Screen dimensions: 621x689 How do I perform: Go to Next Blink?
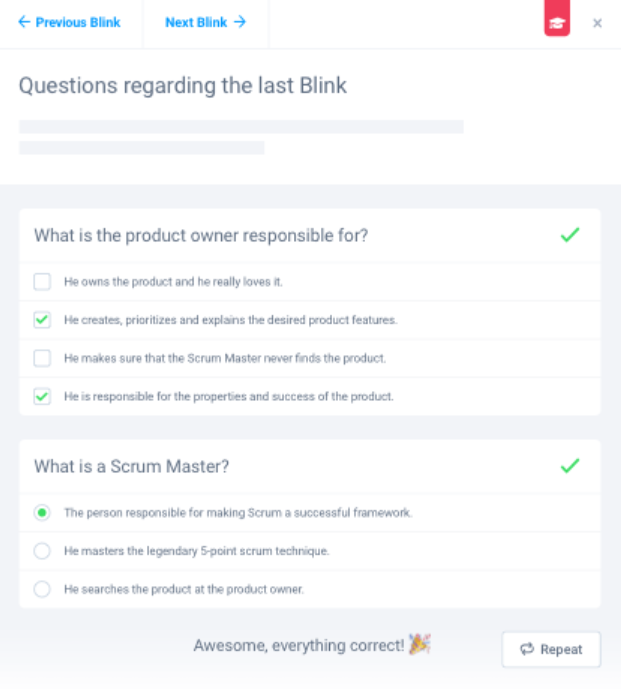pos(196,22)
